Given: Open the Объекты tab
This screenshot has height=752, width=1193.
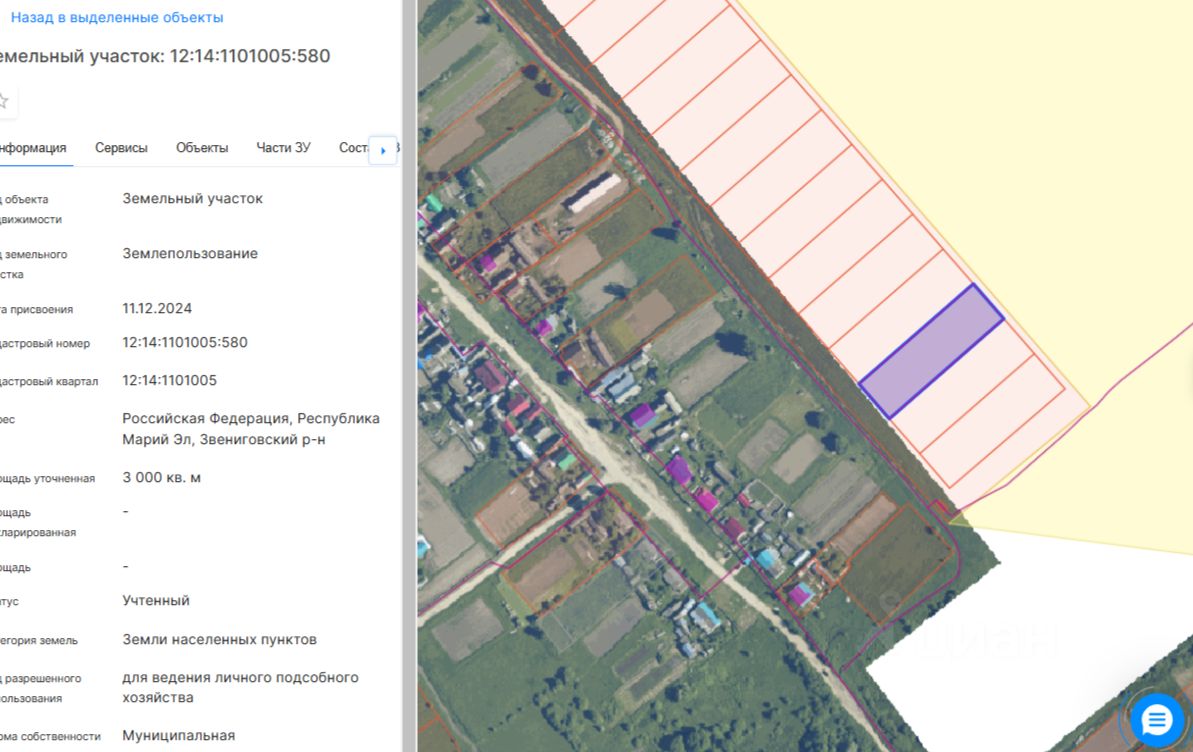Looking at the screenshot, I should pyautogui.click(x=202, y=148).
